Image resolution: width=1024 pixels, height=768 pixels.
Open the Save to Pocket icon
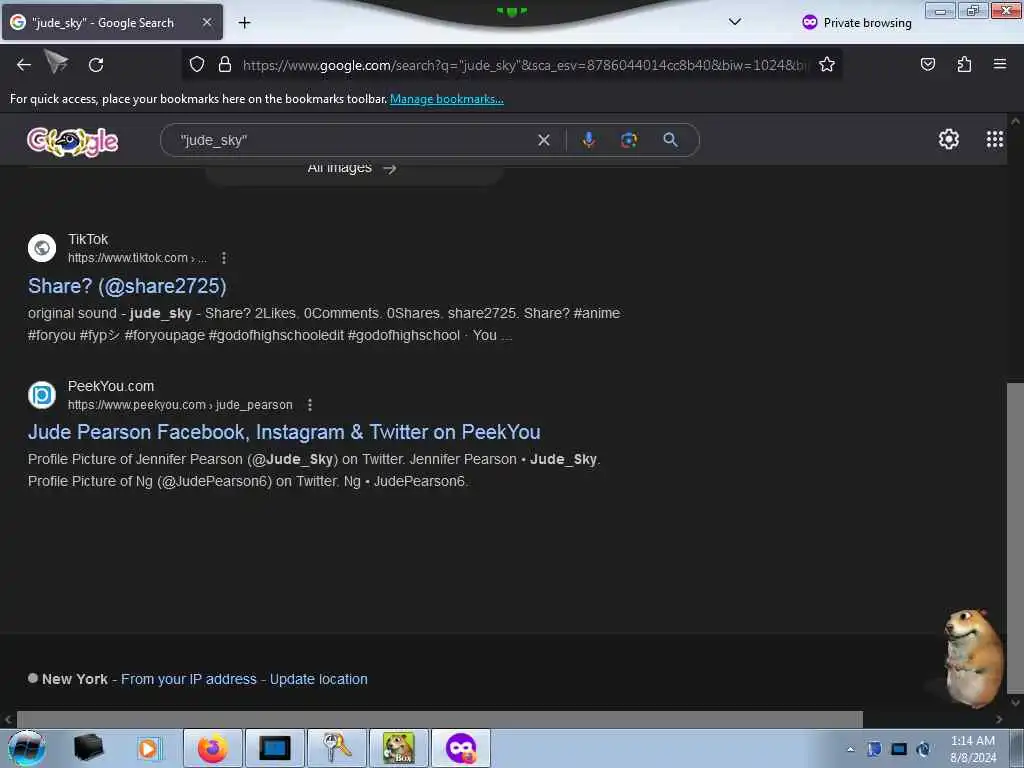coord(927,65)
